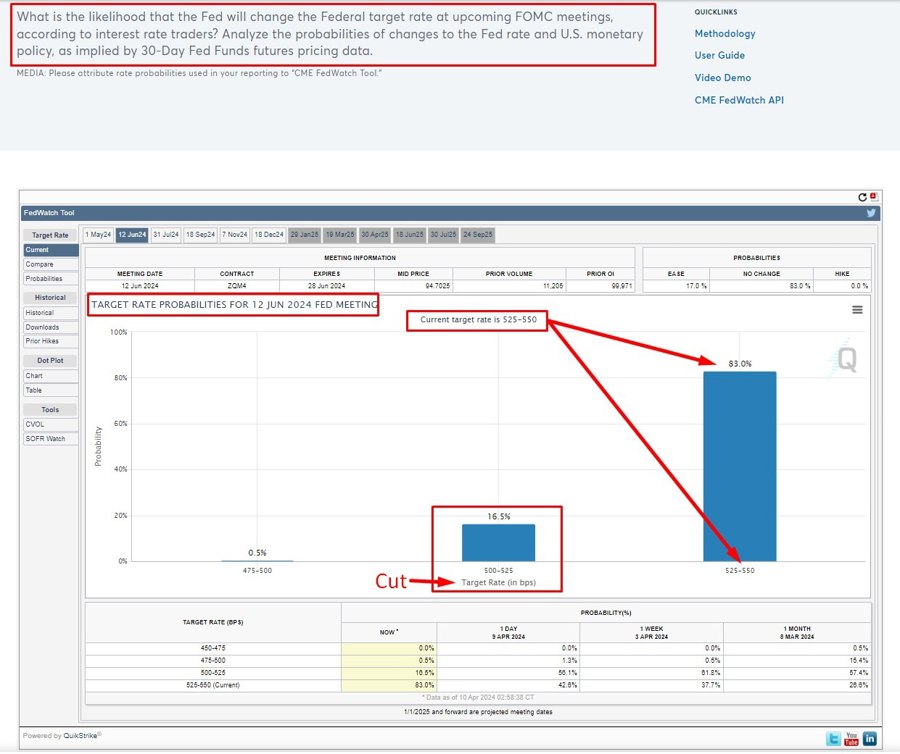Select the 19 Mar25 meeting tab

point(340,235)
